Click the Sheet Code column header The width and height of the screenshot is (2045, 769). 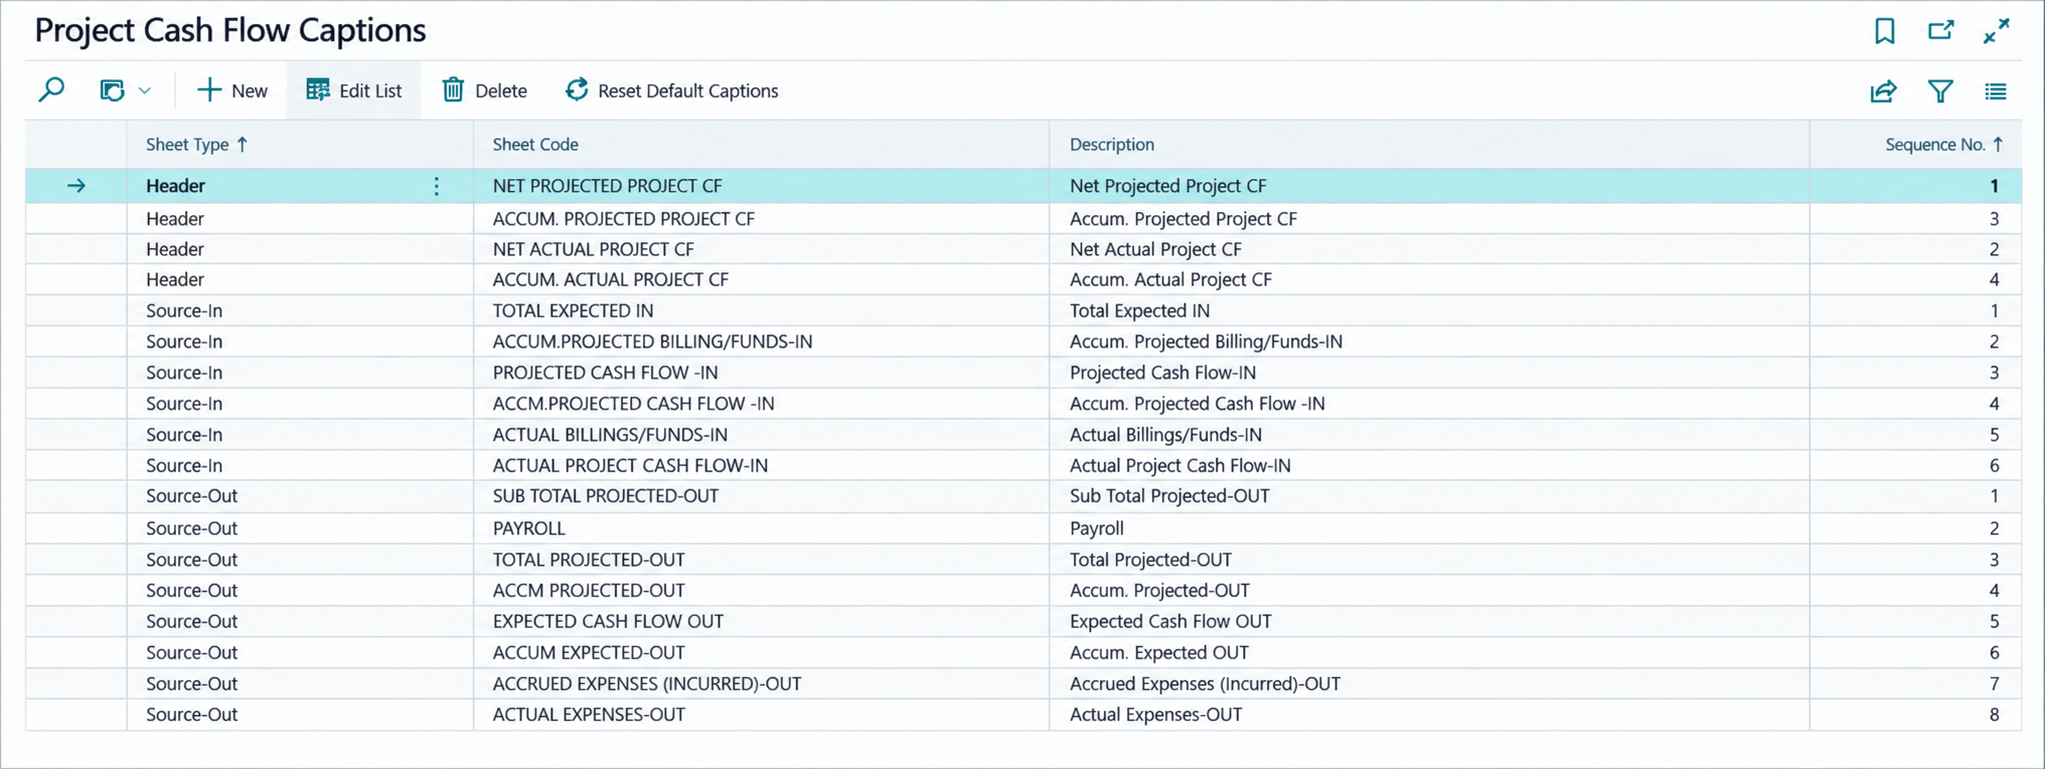535,144
